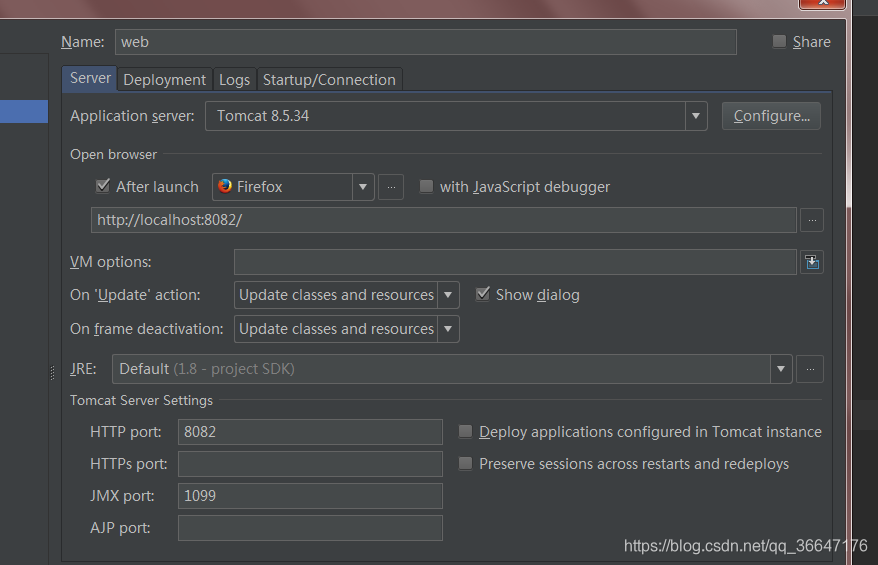Click the left panel splitter grip handle

click(x=52, y=372)
